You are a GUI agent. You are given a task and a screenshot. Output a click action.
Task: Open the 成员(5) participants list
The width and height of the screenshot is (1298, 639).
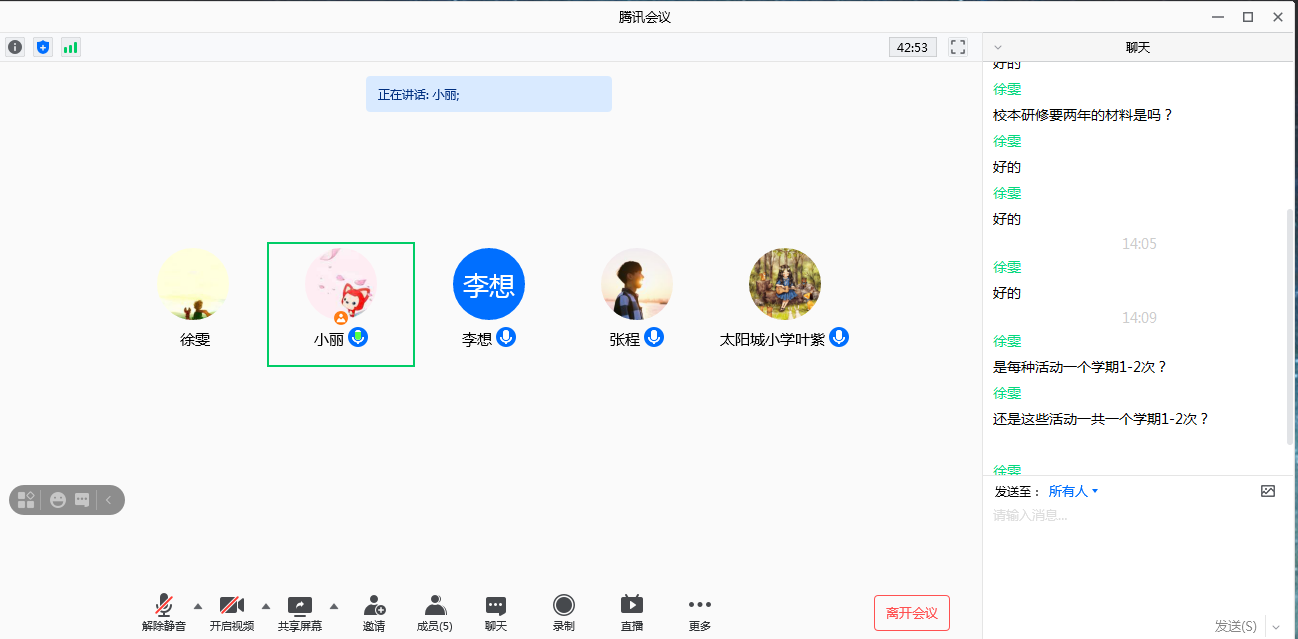click(x=435, y=612)
